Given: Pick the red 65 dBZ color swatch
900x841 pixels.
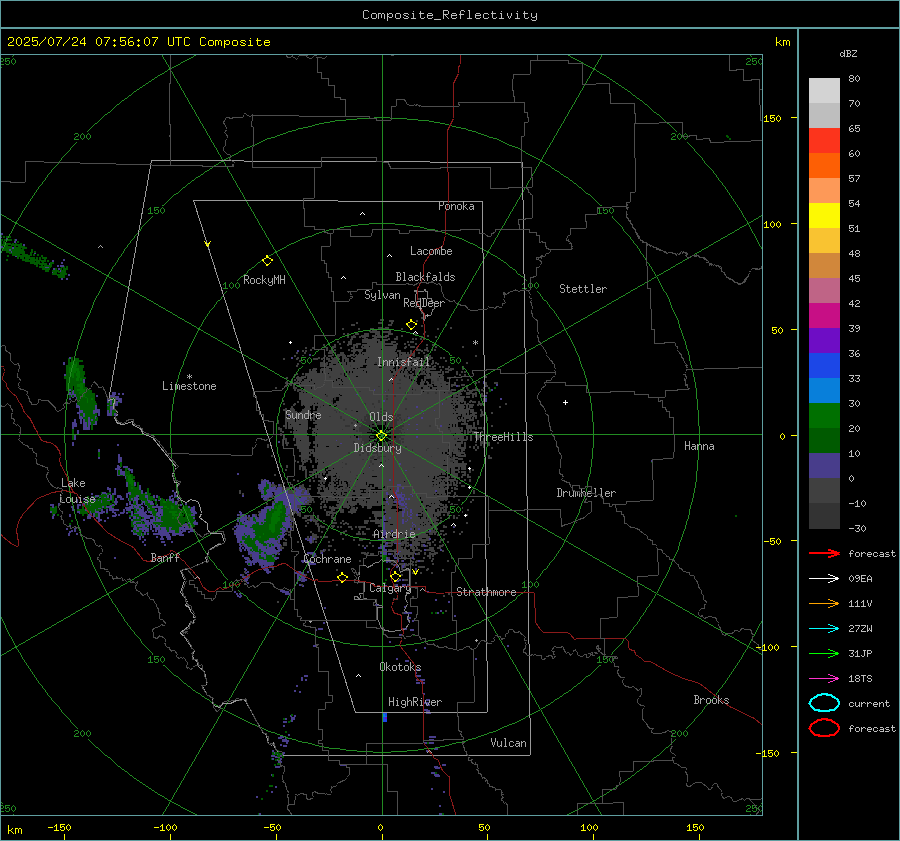Looking at the screenshot, I should point(824,140).
